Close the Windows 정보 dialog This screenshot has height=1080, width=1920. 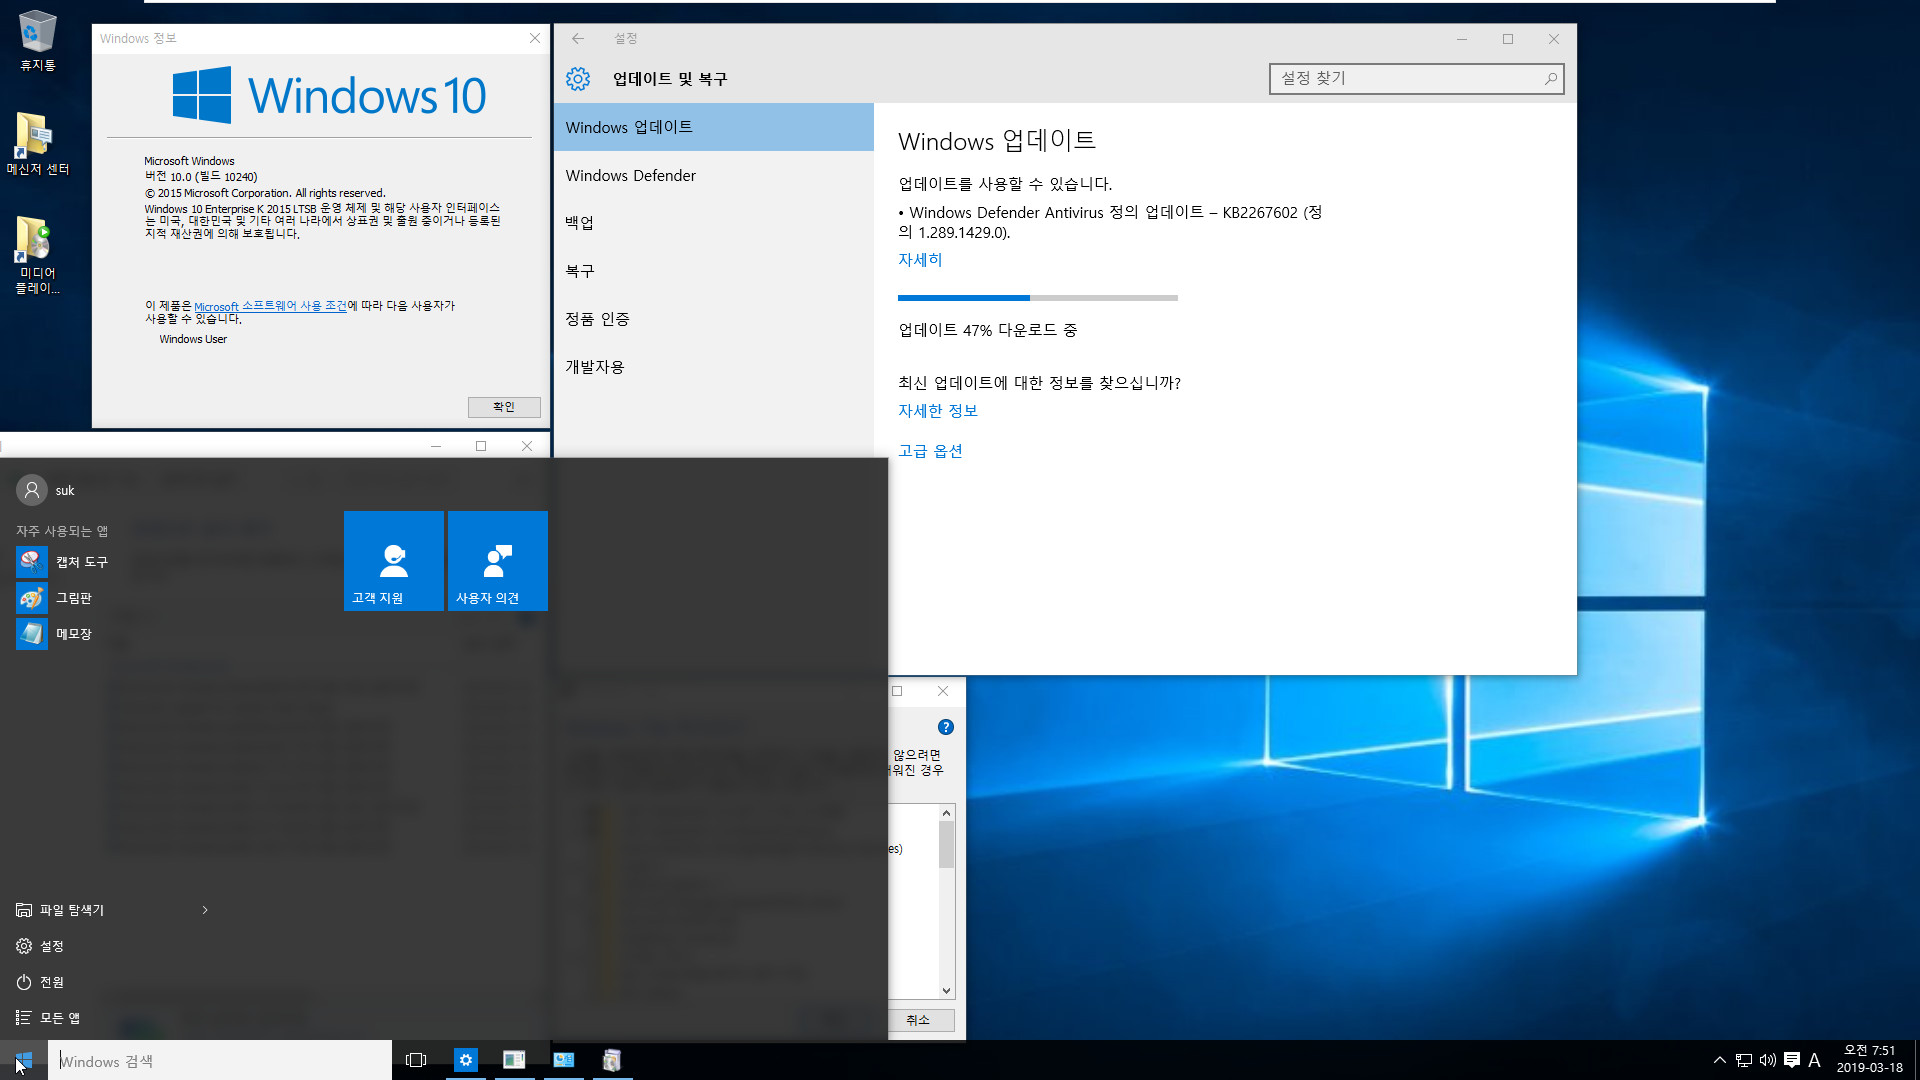[x=535, y=38]
